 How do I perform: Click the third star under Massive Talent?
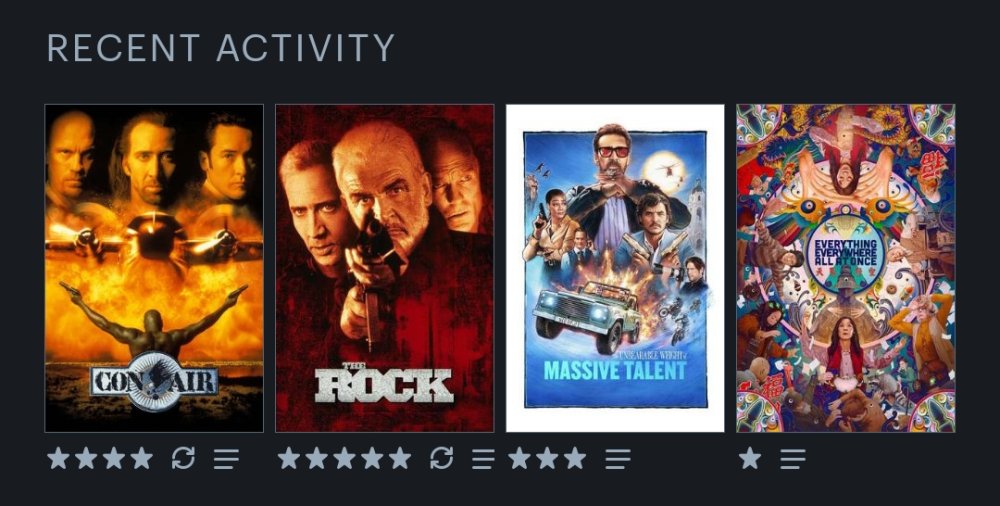click(x=575, y=458)
